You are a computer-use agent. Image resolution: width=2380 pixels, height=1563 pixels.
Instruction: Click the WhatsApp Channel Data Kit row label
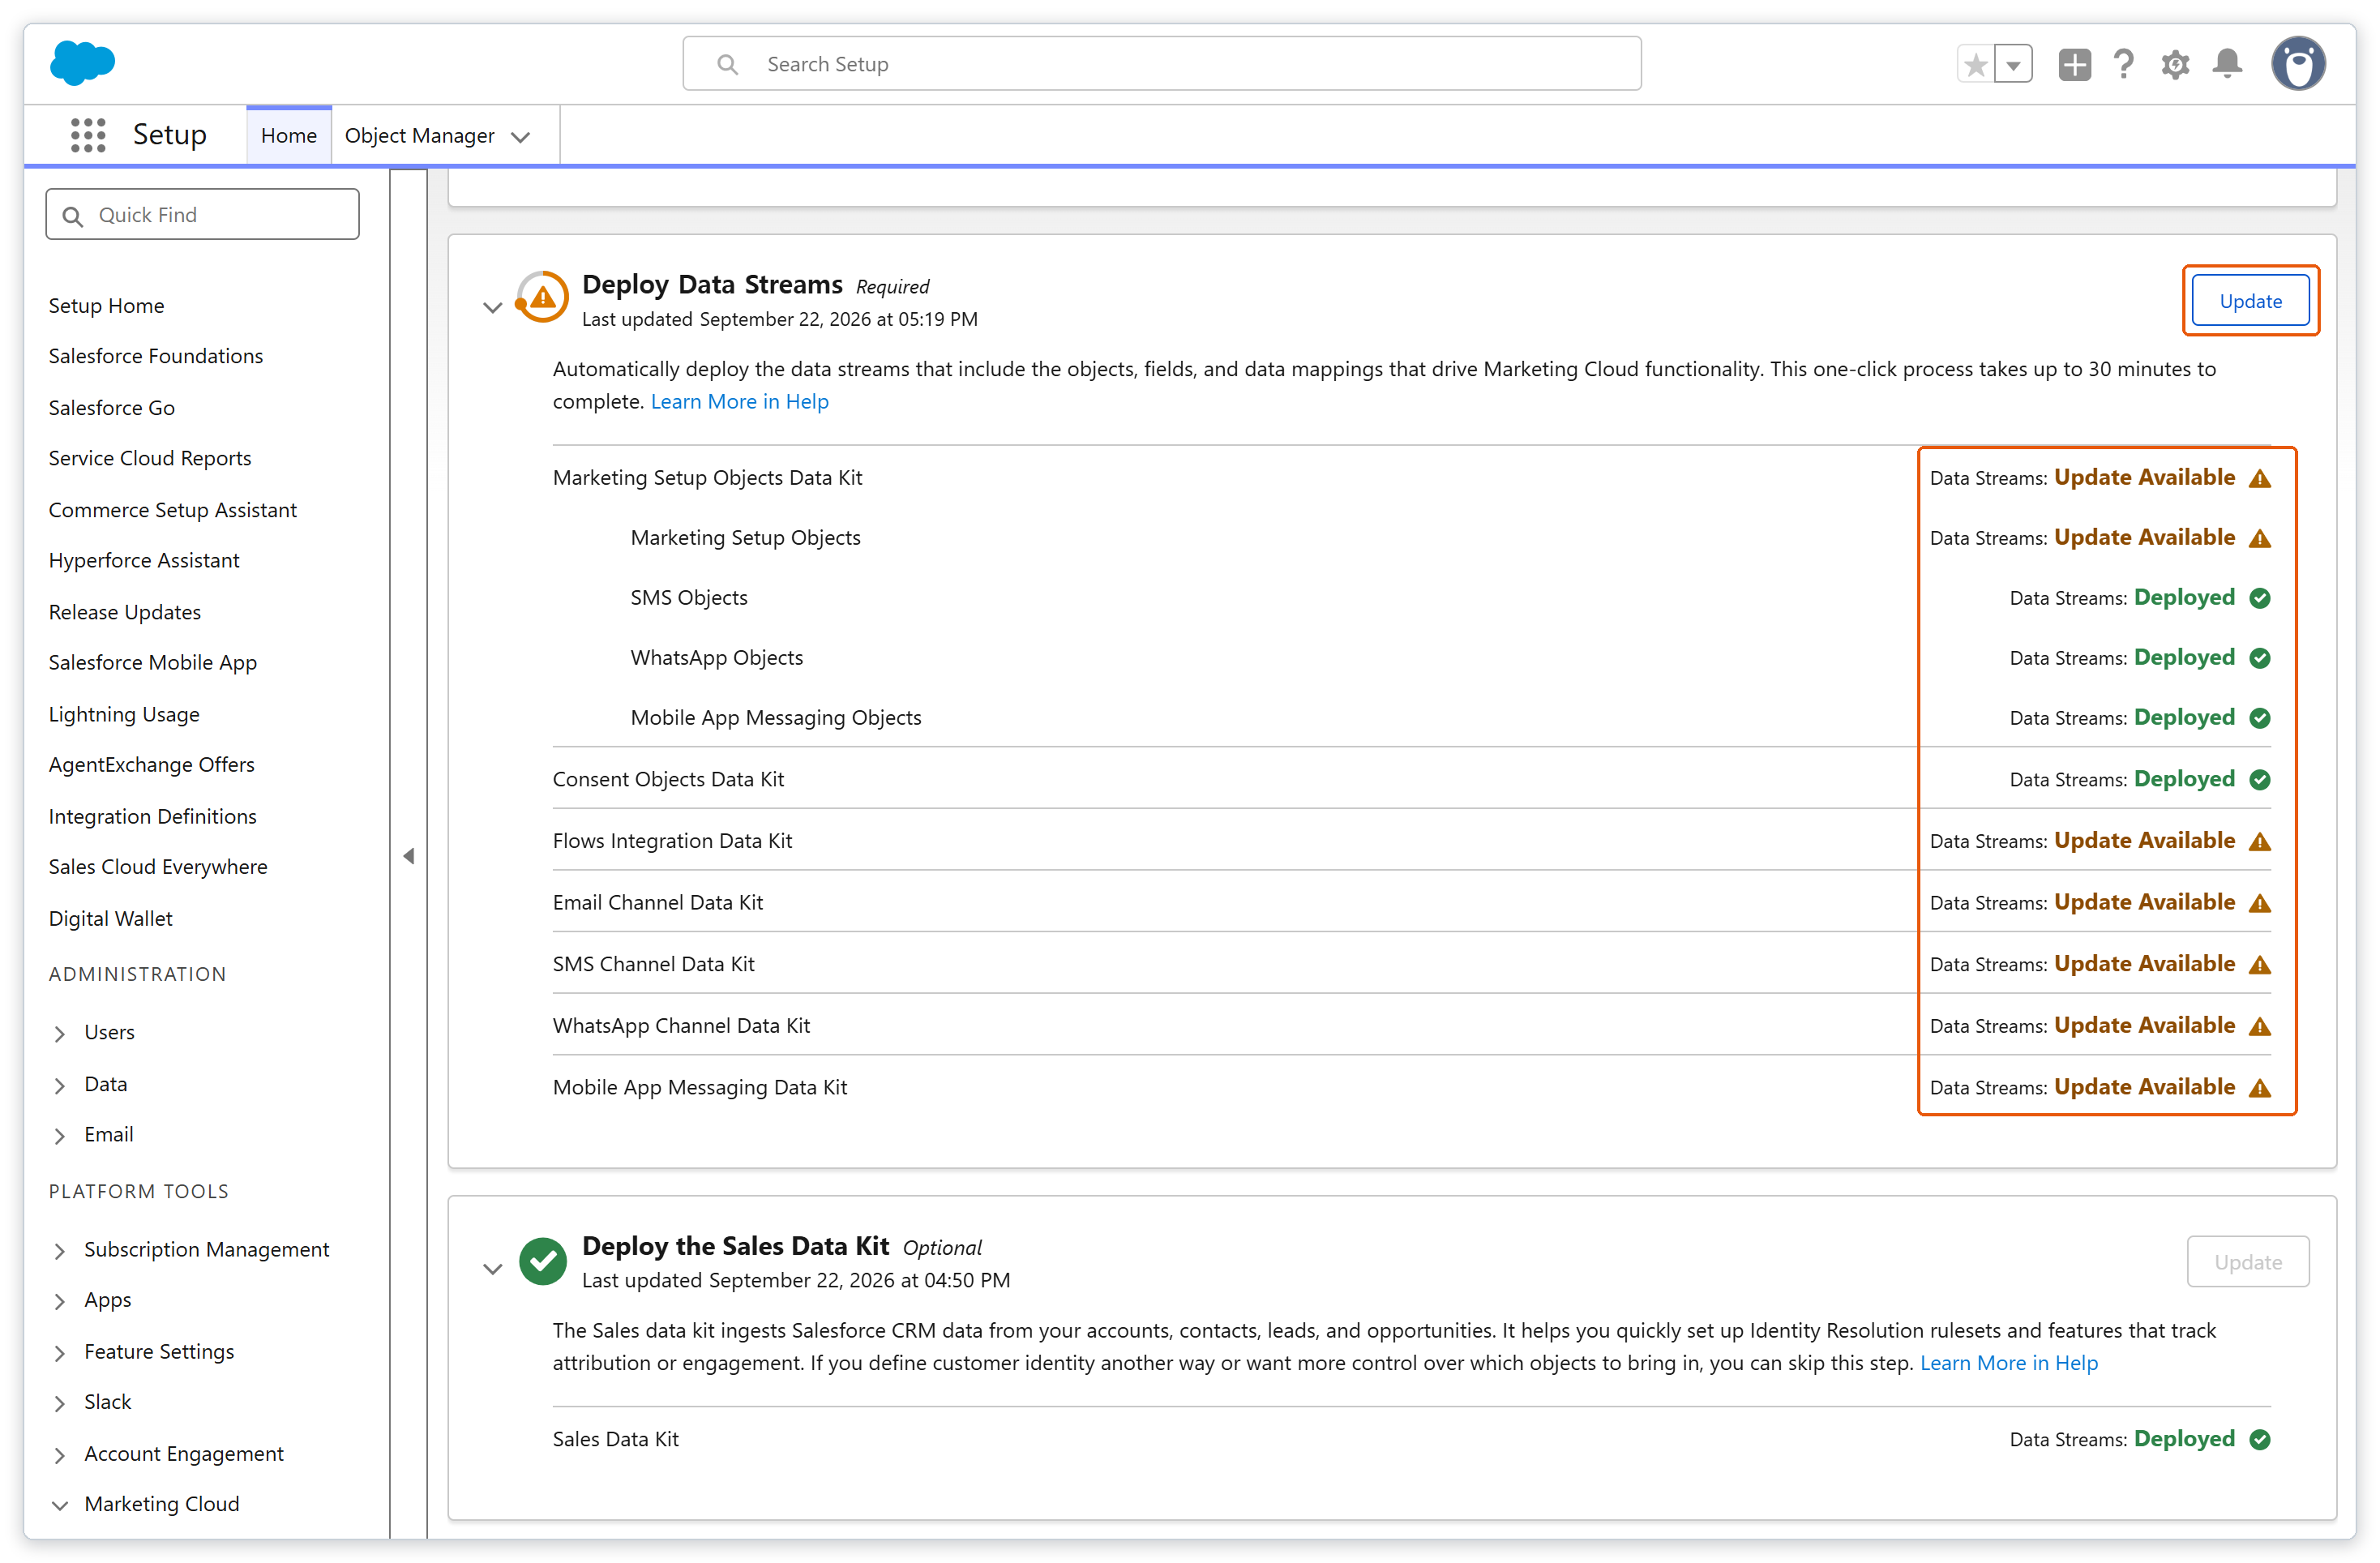681,1025
